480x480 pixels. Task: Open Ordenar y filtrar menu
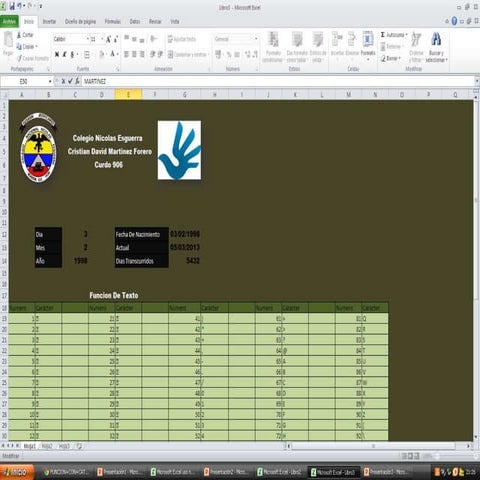tap(416, 47)
